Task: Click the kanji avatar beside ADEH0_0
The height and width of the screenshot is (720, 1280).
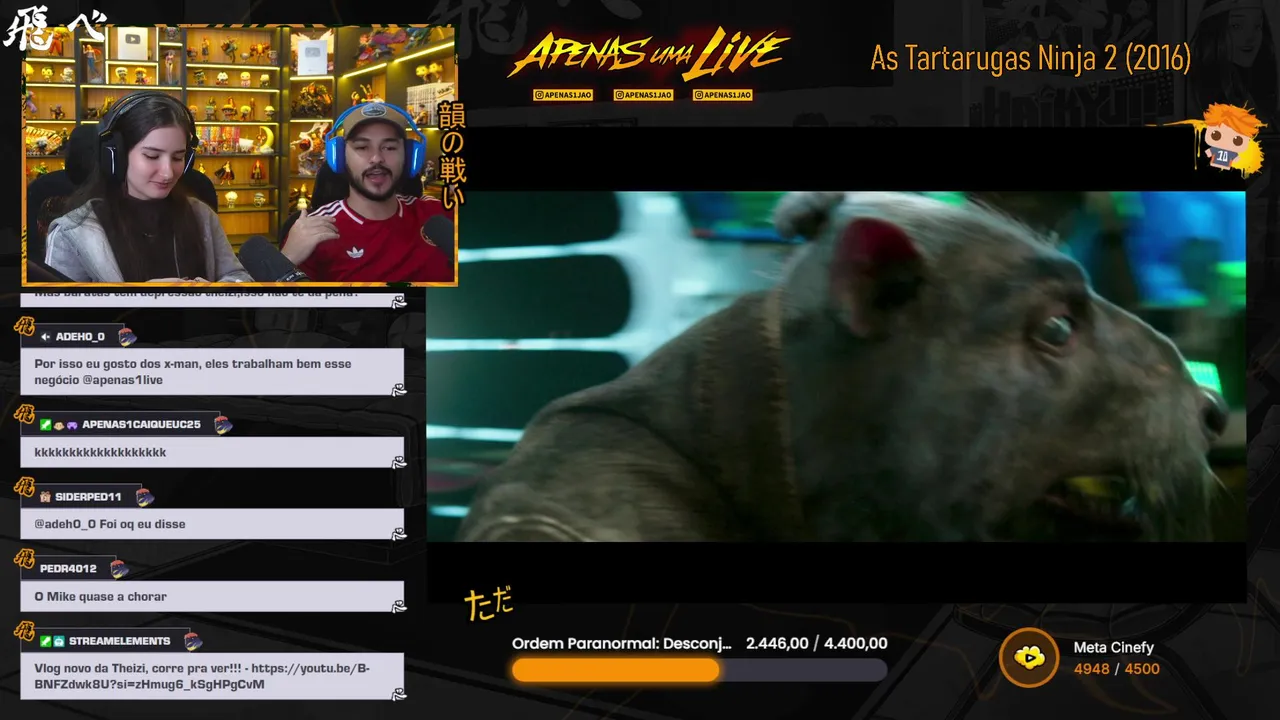Action: point(25,327)
